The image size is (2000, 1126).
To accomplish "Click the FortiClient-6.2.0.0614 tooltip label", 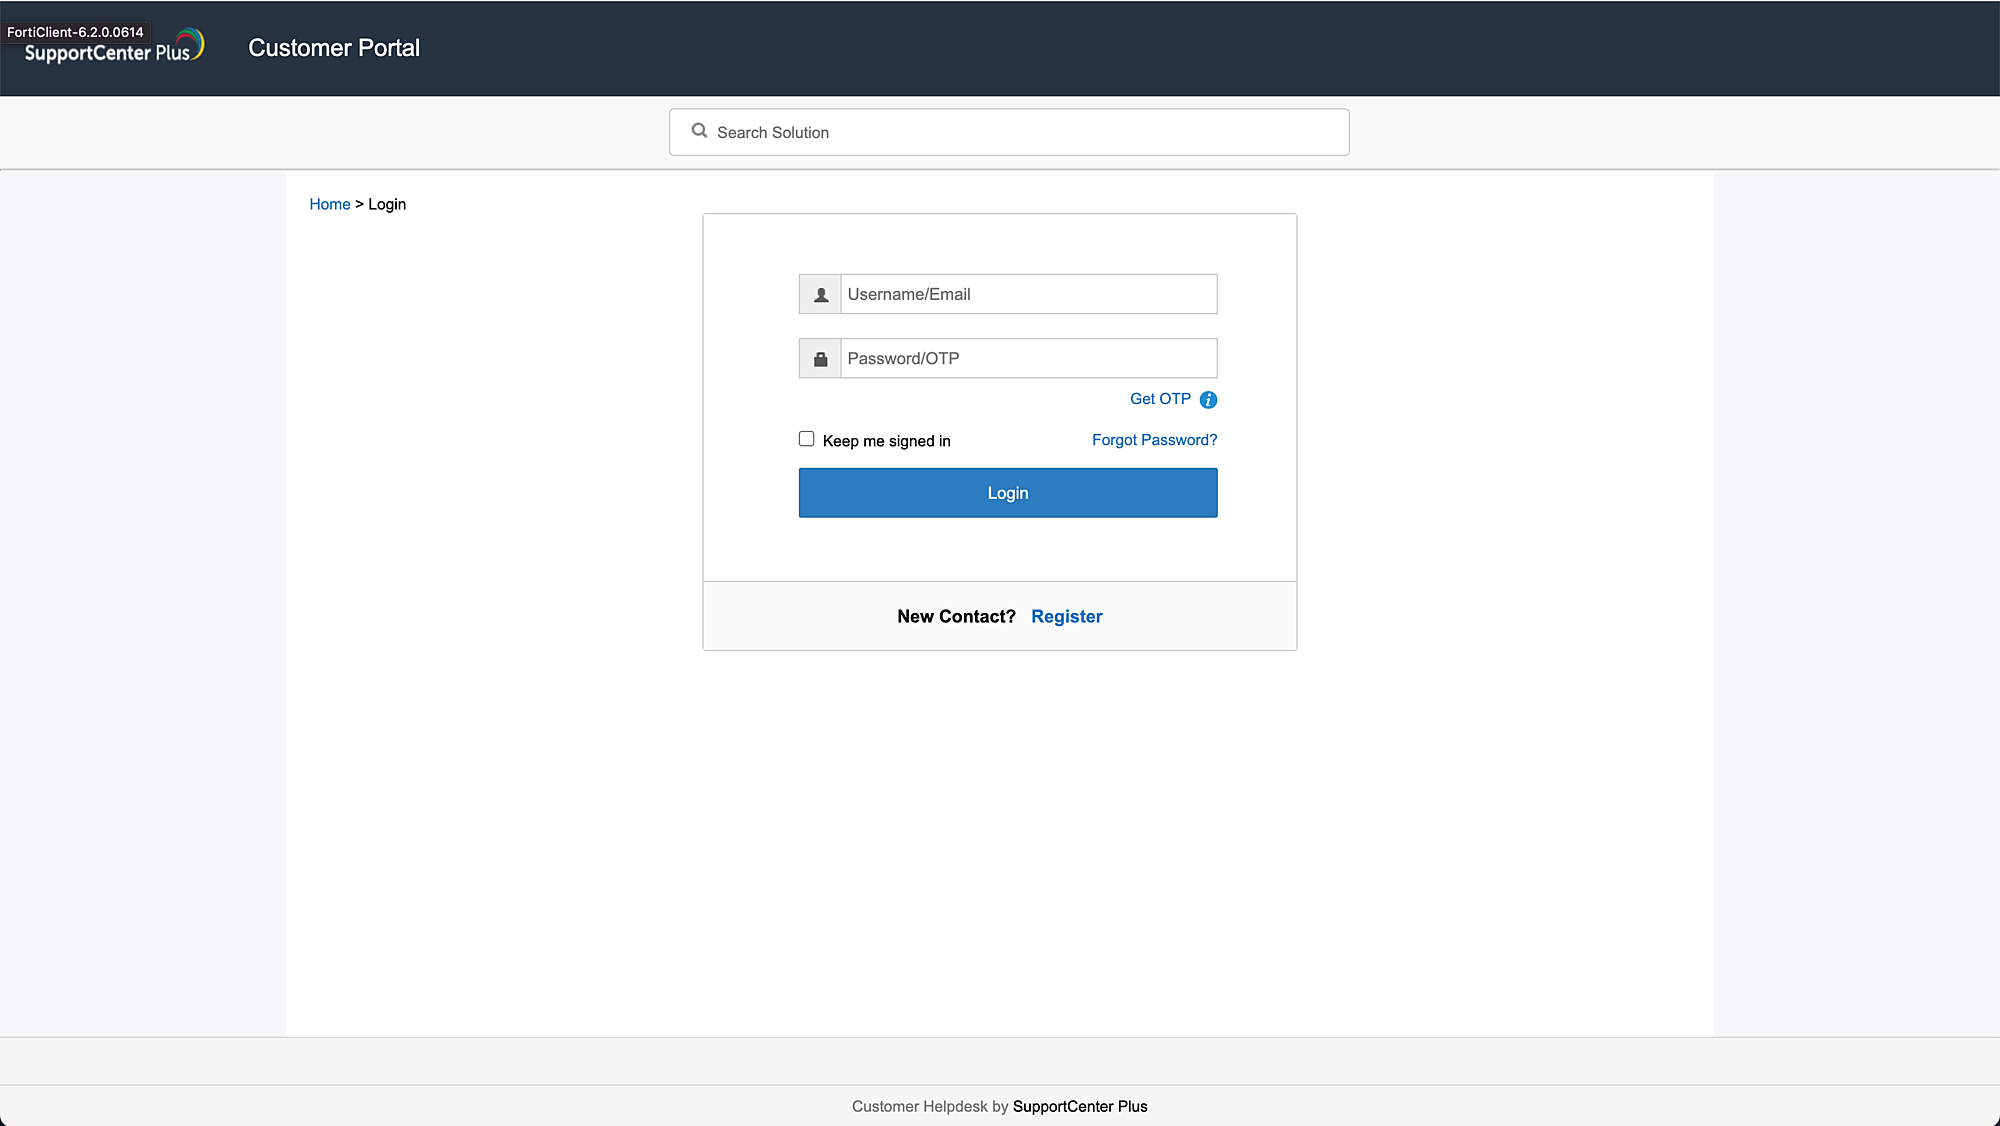I will 75,32.
